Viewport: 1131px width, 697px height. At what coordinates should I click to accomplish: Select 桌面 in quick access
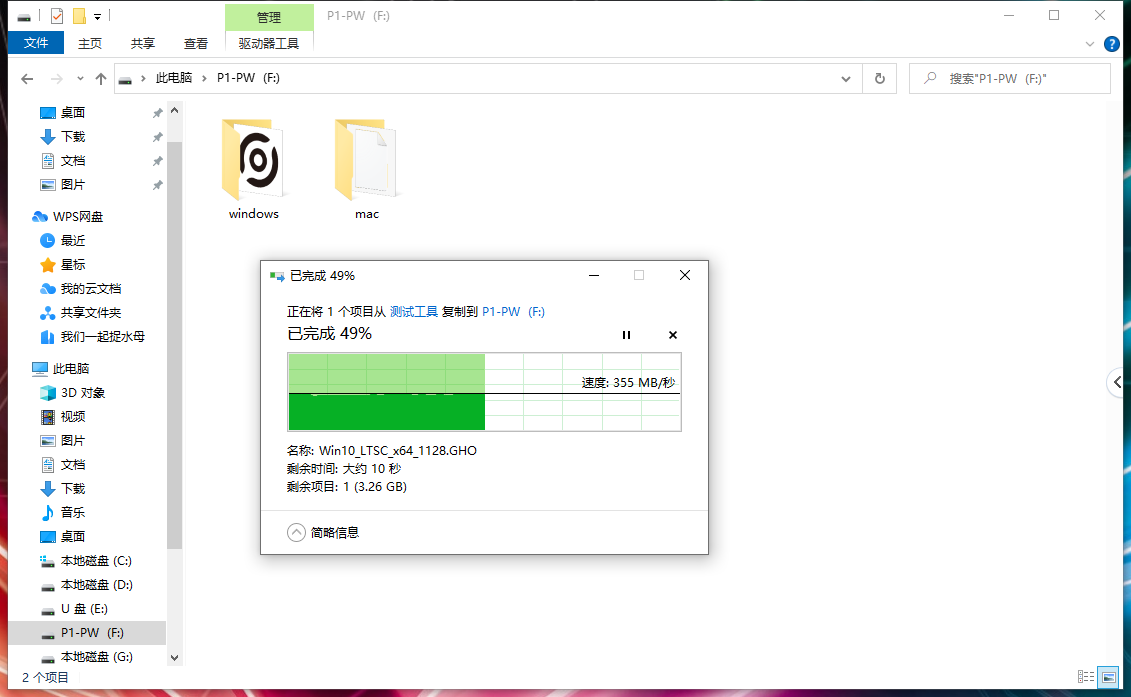[73, 113]
